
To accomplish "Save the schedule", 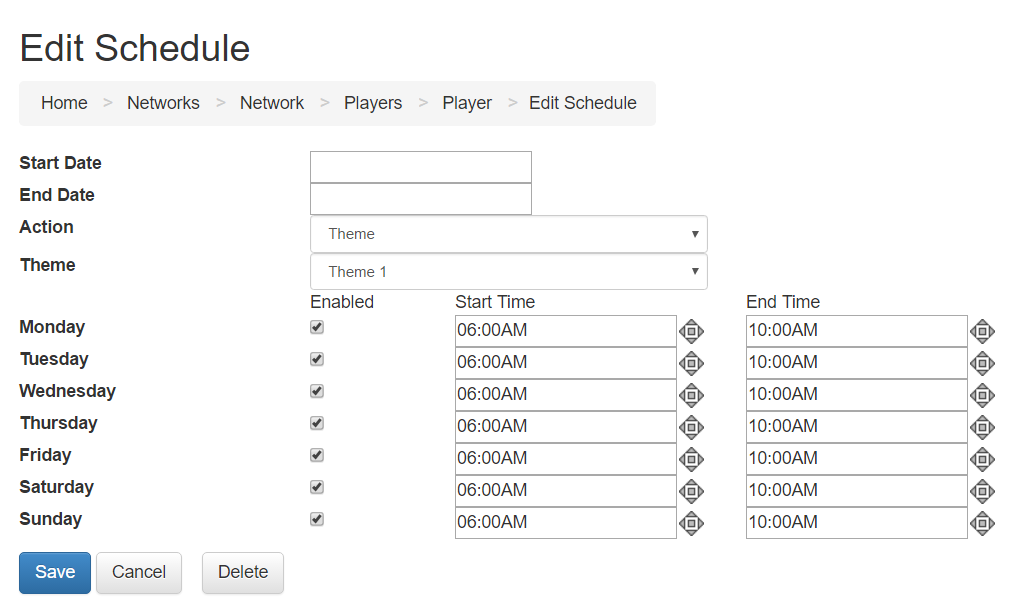I will pyautogui.click(x=55, y=573).
